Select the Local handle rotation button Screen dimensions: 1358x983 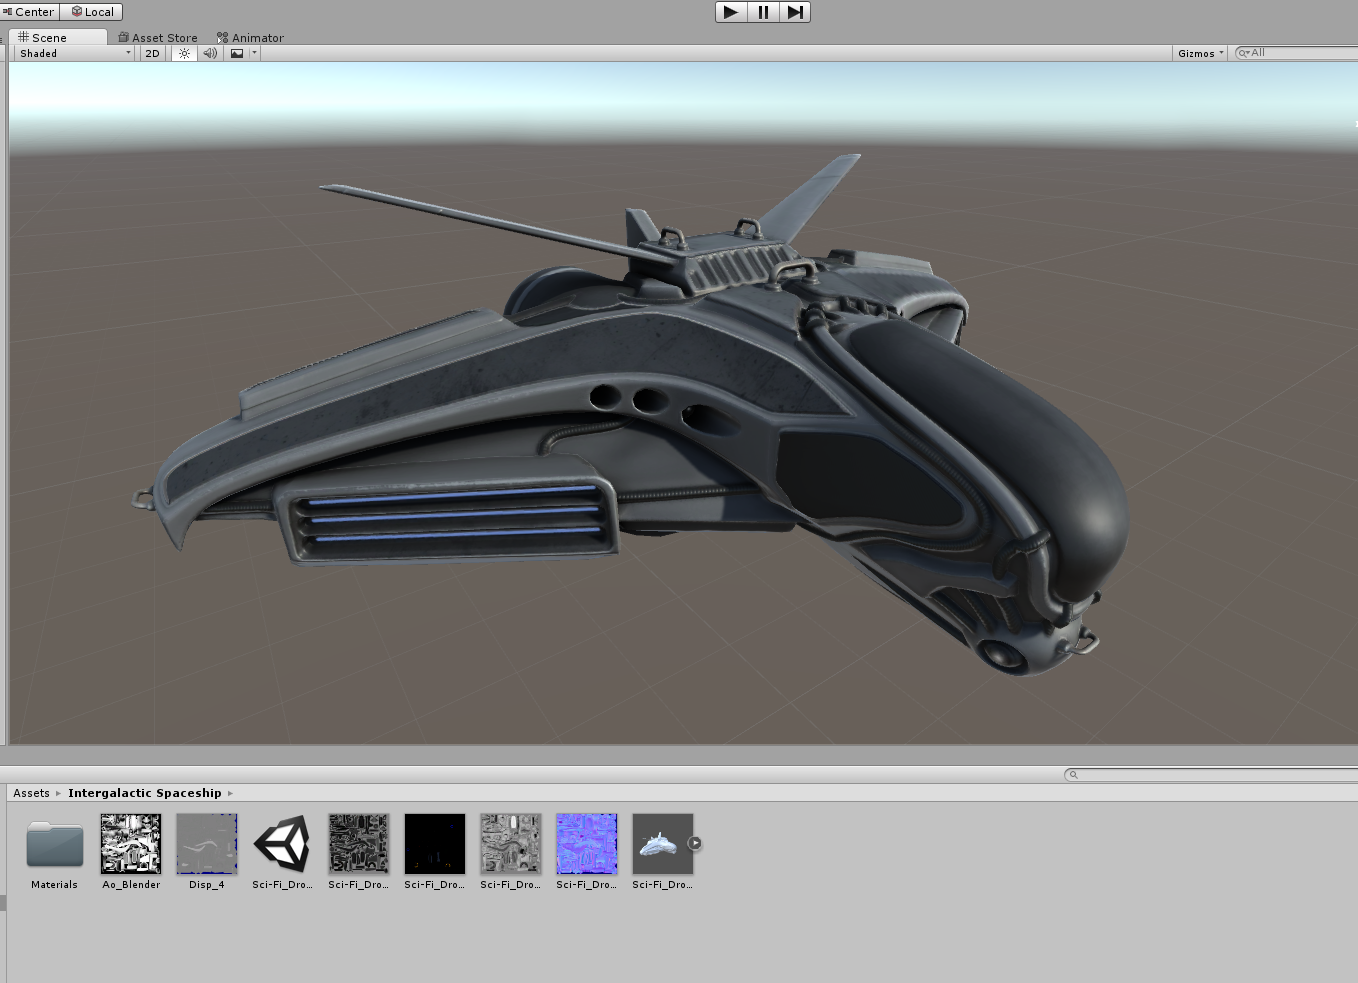pyautogui.click(x=91, y=11)
